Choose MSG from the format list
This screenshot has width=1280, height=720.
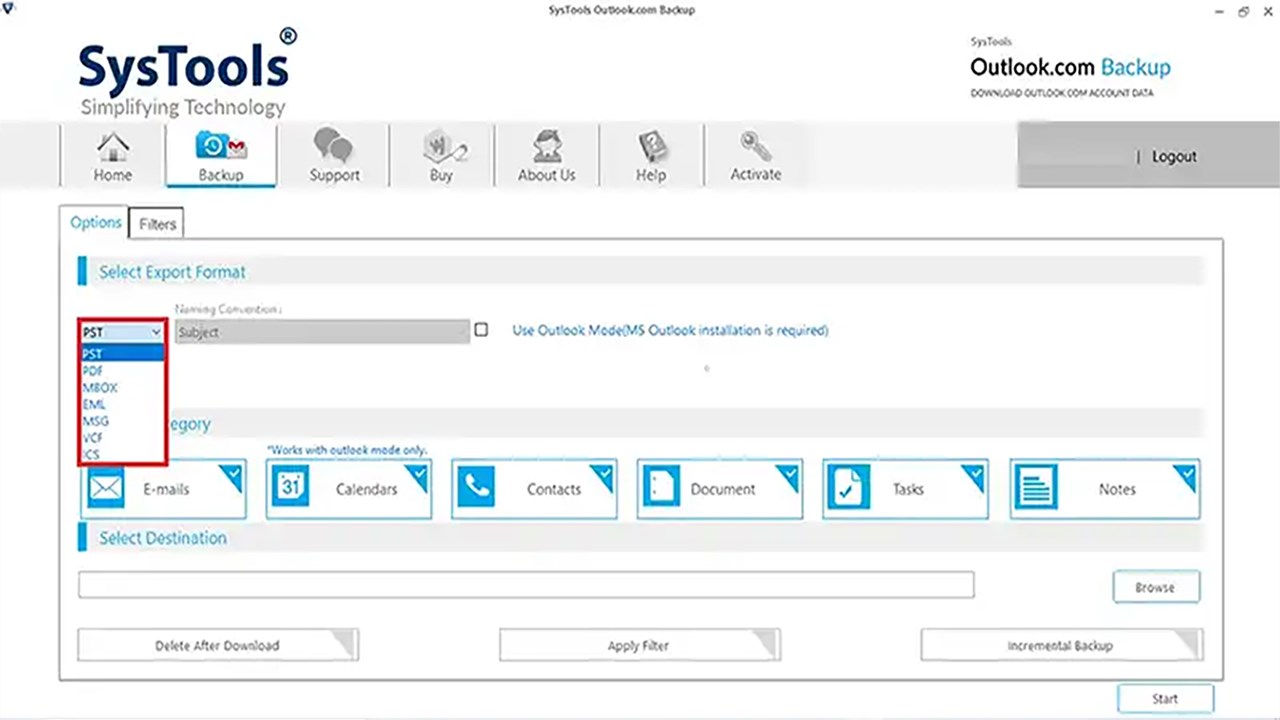click(122, 421)
